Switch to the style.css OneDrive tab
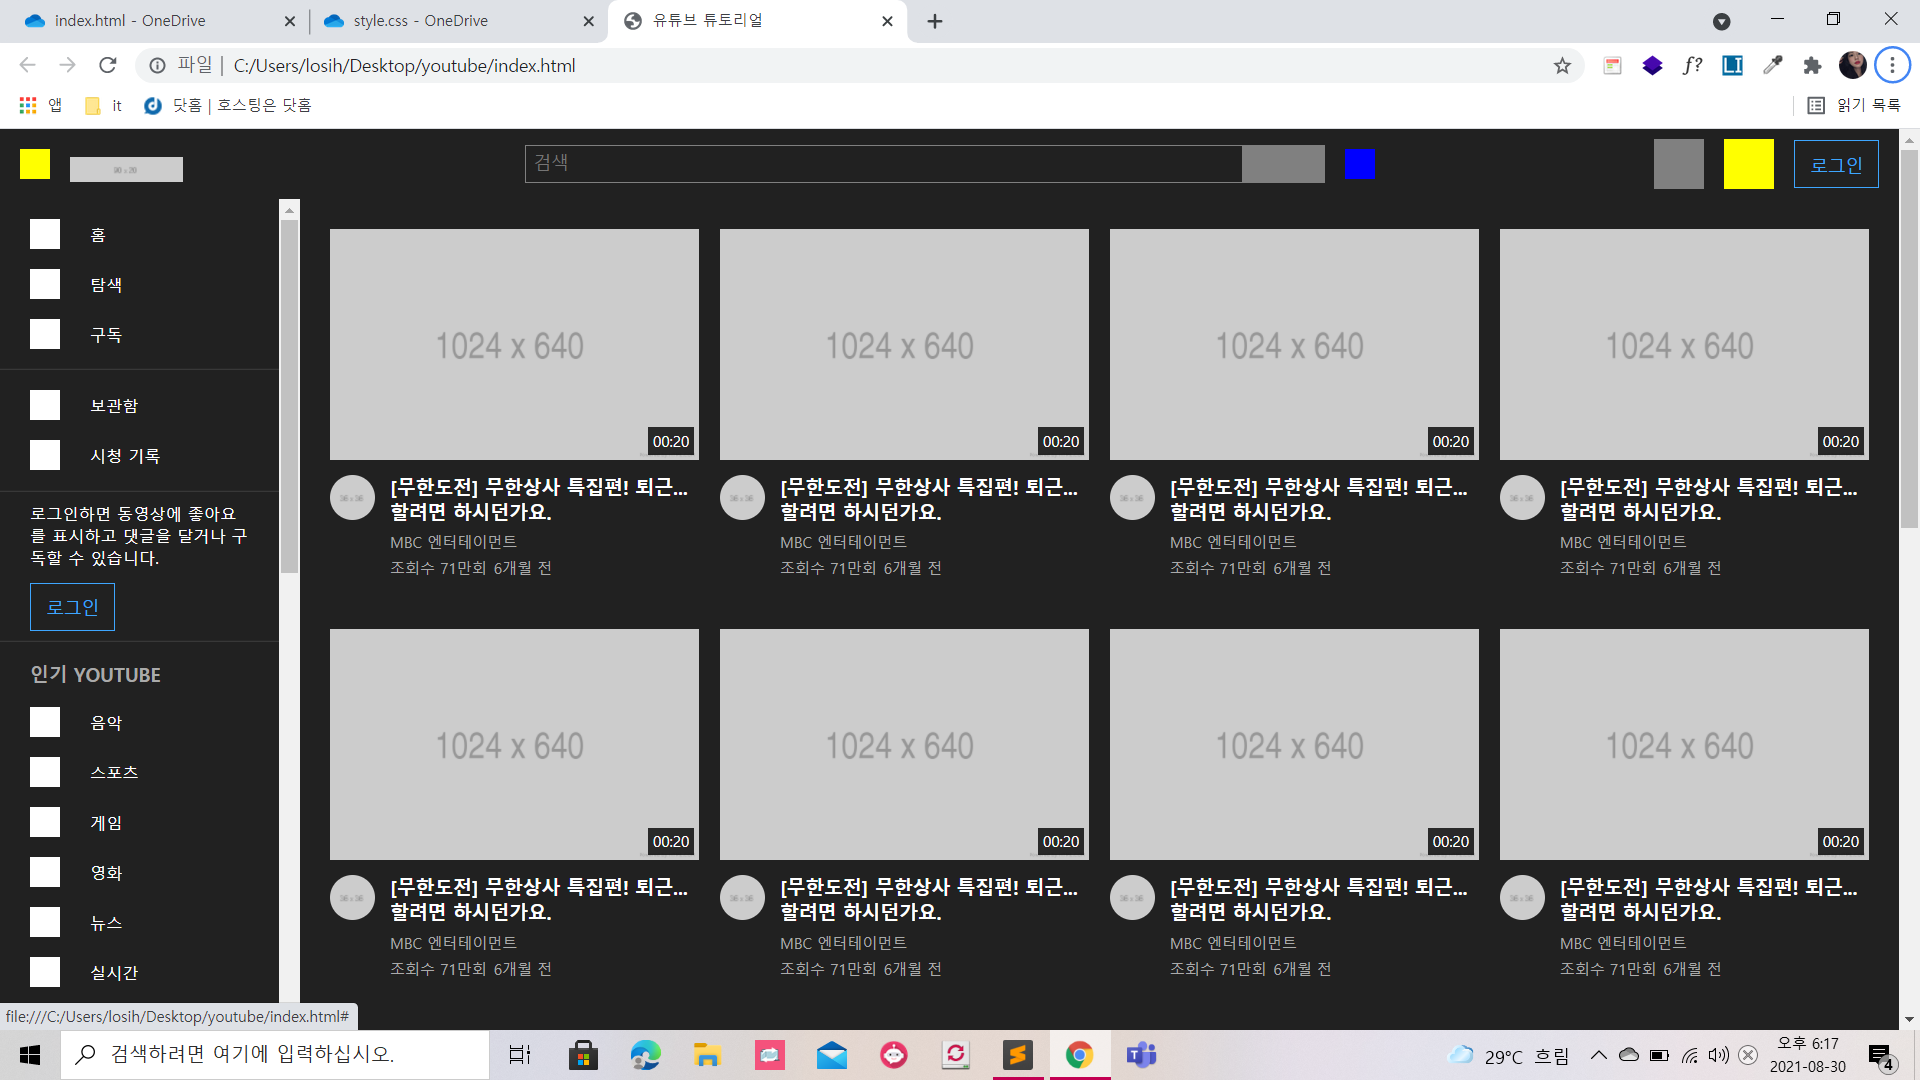 point(420,20)
